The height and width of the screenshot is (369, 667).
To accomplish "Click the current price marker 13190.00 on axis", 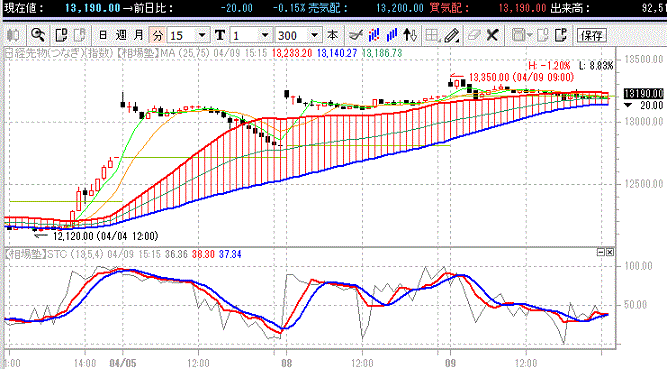I will pos(644,94).
